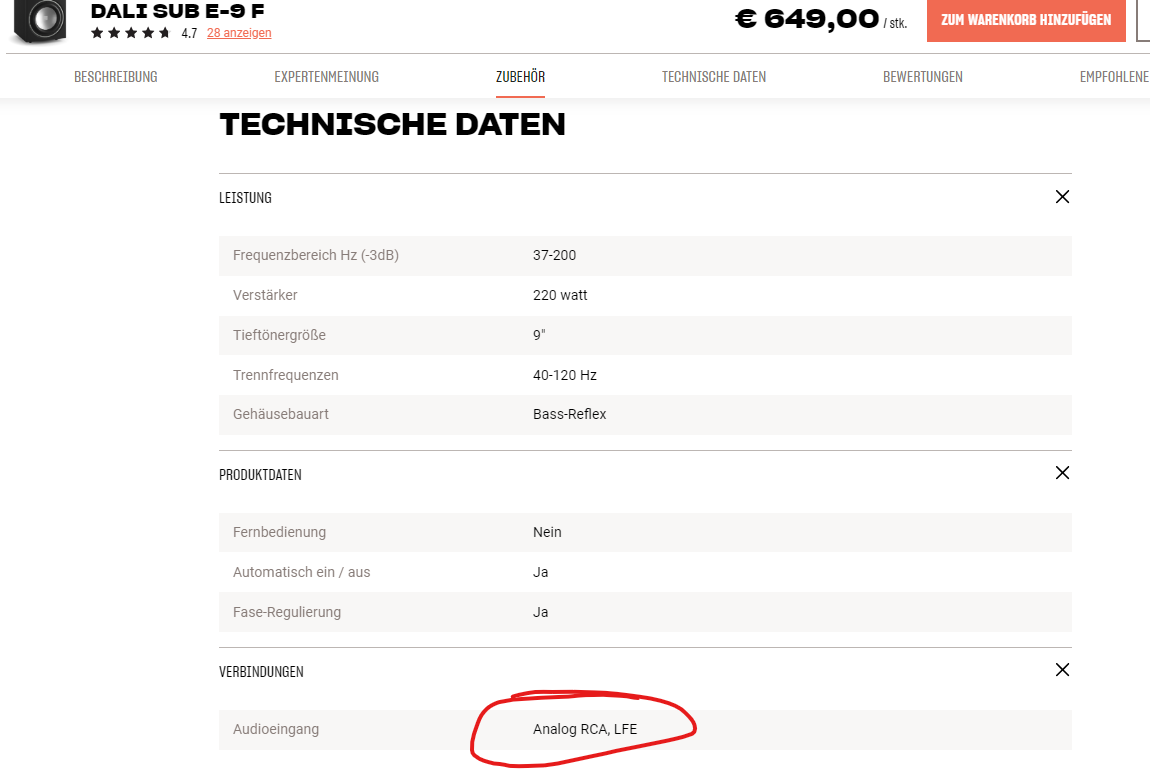This screenshot has height=769, width=1150.
Task: Select the Bass-Reflex value
Action: (570, 414)
